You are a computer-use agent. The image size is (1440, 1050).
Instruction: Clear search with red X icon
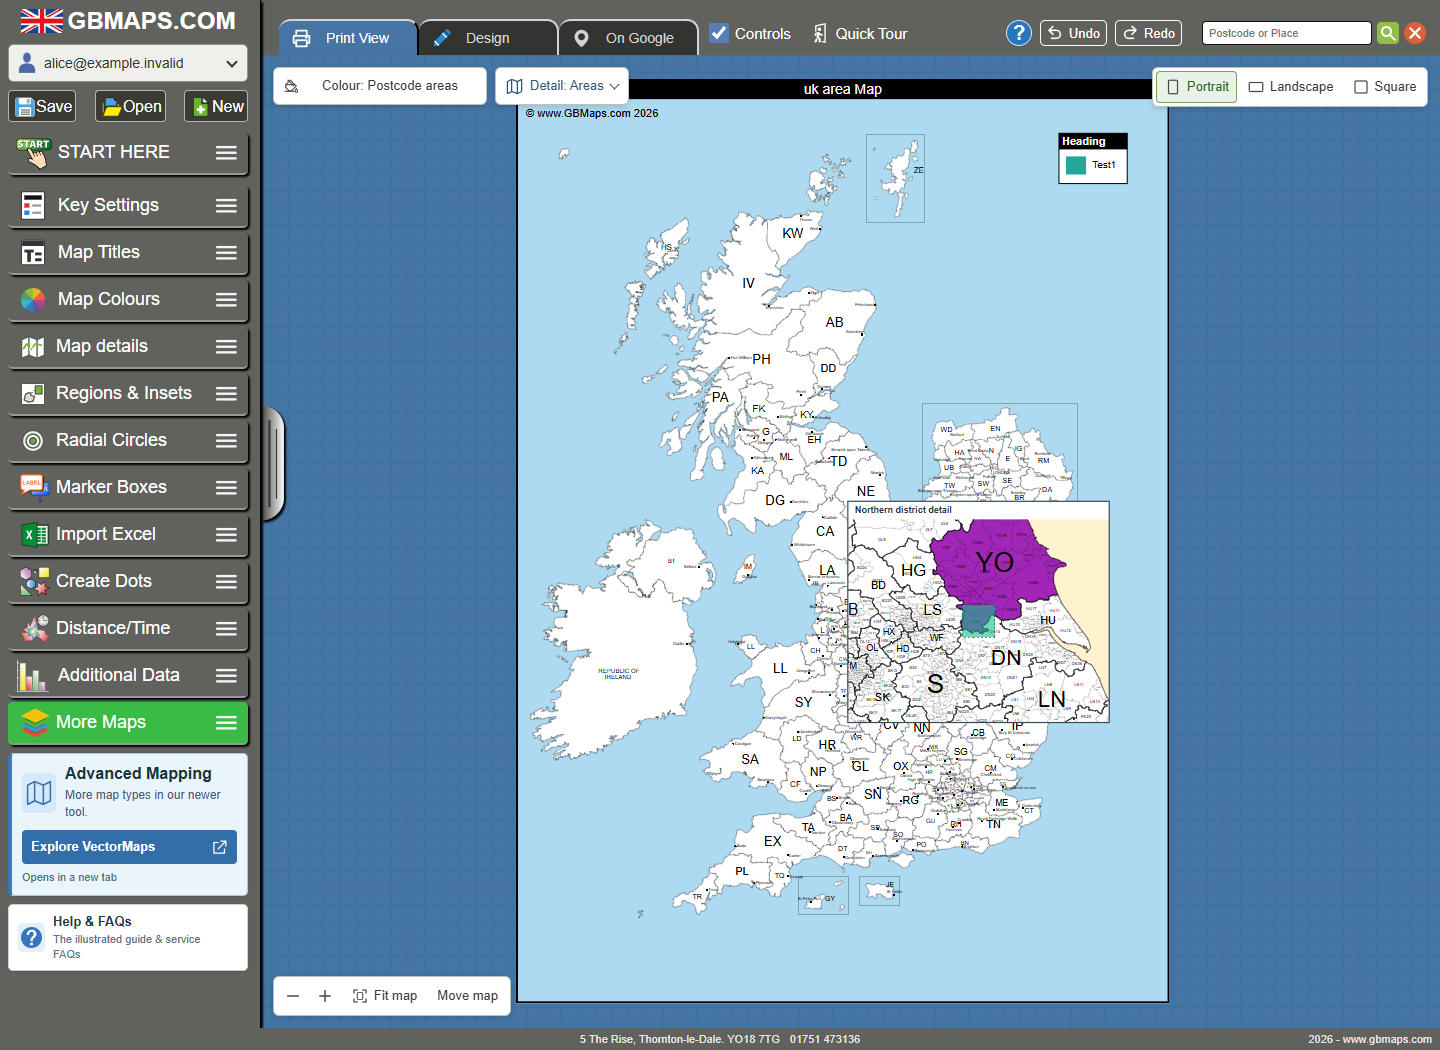click(1415, 33)
